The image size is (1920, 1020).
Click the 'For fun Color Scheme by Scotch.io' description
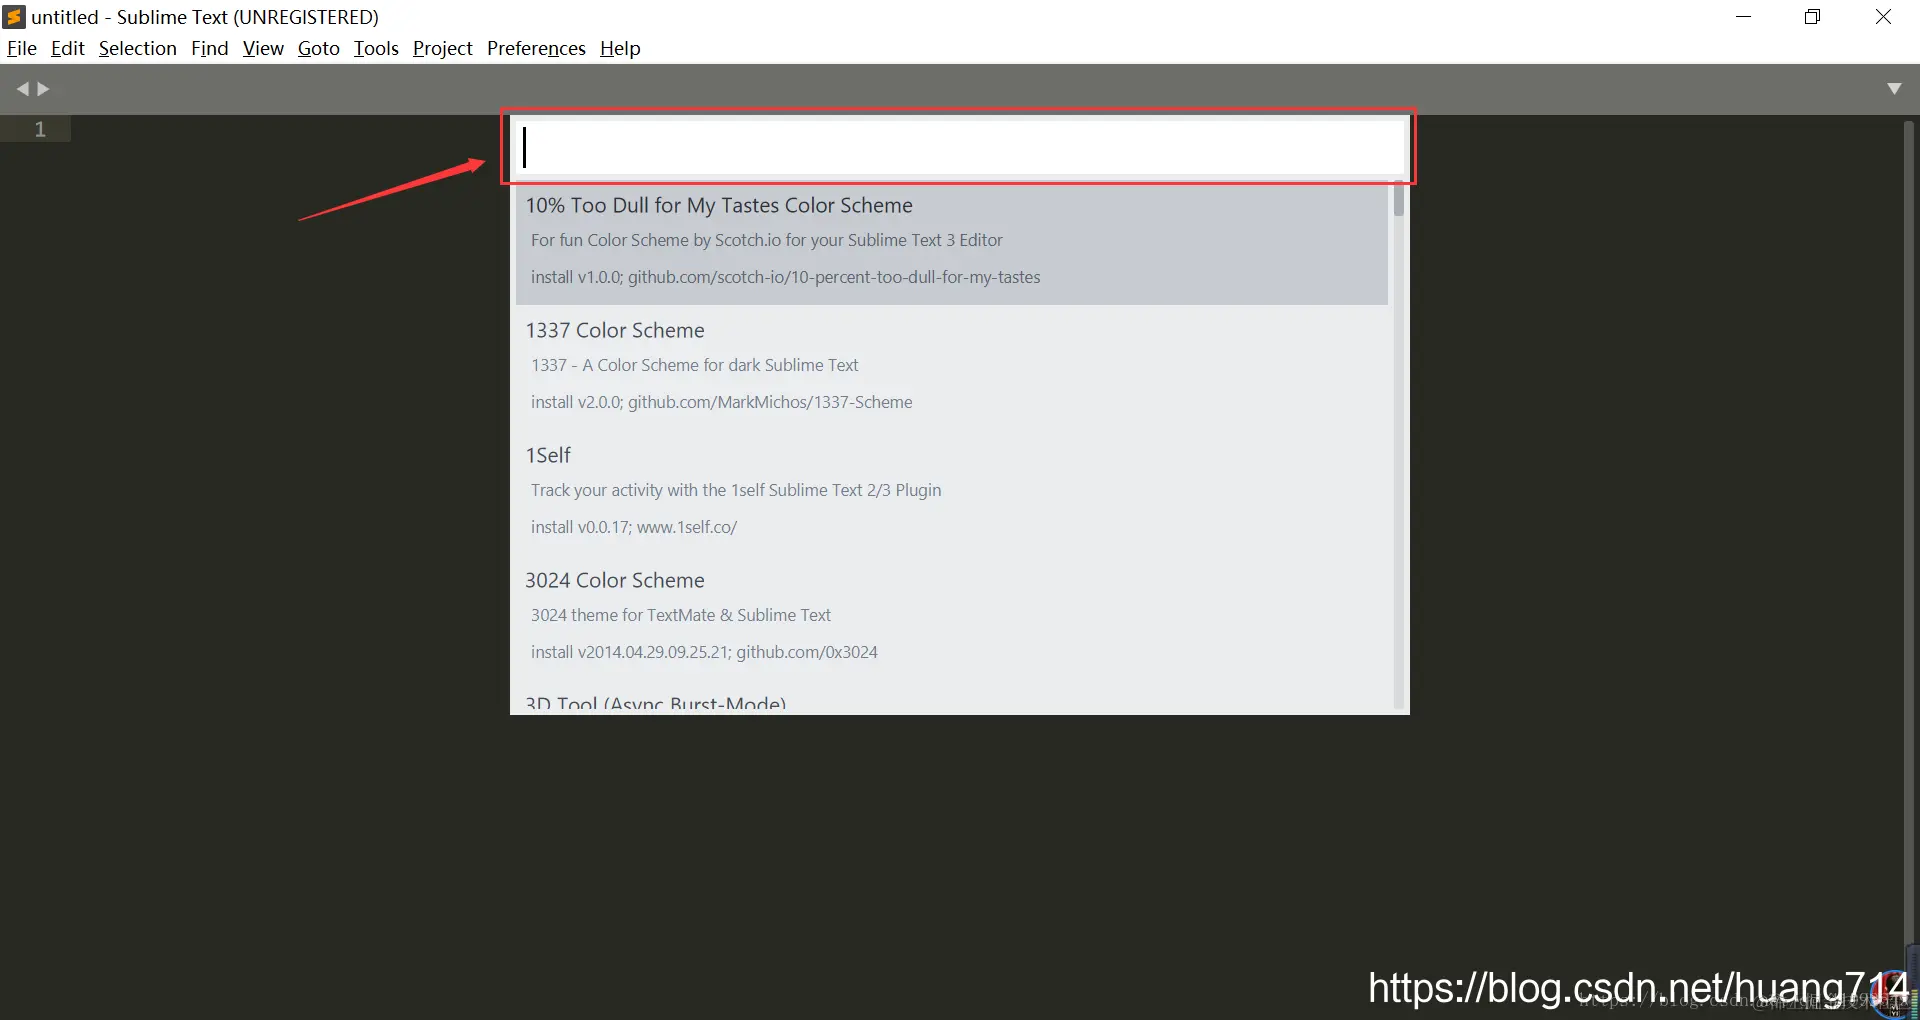click(x=766, y=240)
